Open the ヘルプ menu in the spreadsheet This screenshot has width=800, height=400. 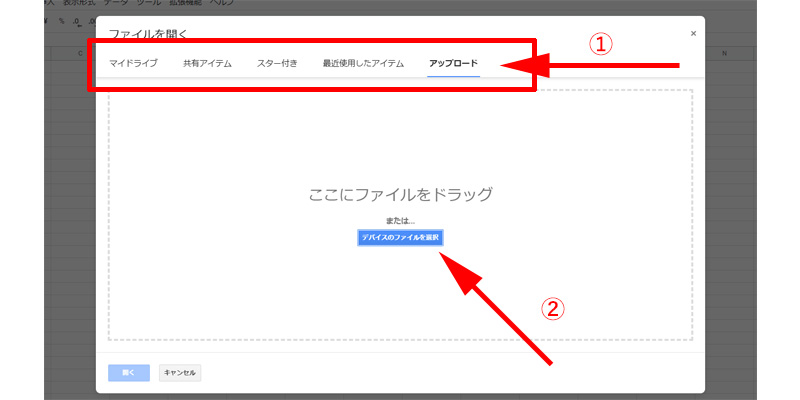coord(221,3)
